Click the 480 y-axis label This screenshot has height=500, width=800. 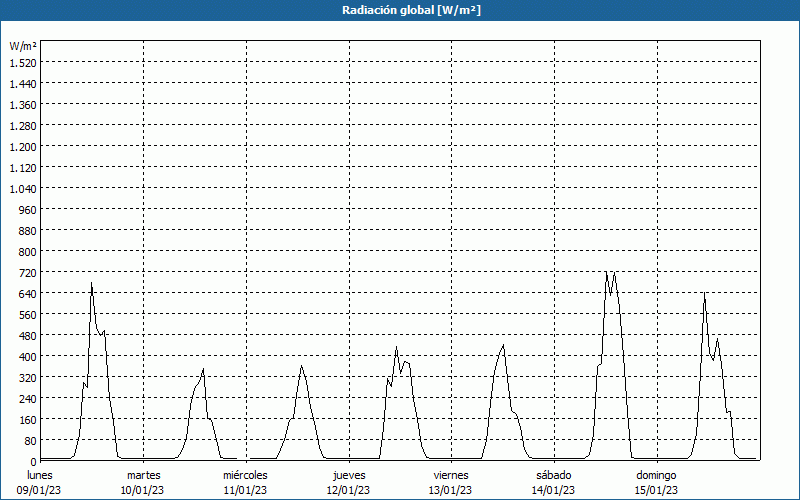click(x=29, y=336)
